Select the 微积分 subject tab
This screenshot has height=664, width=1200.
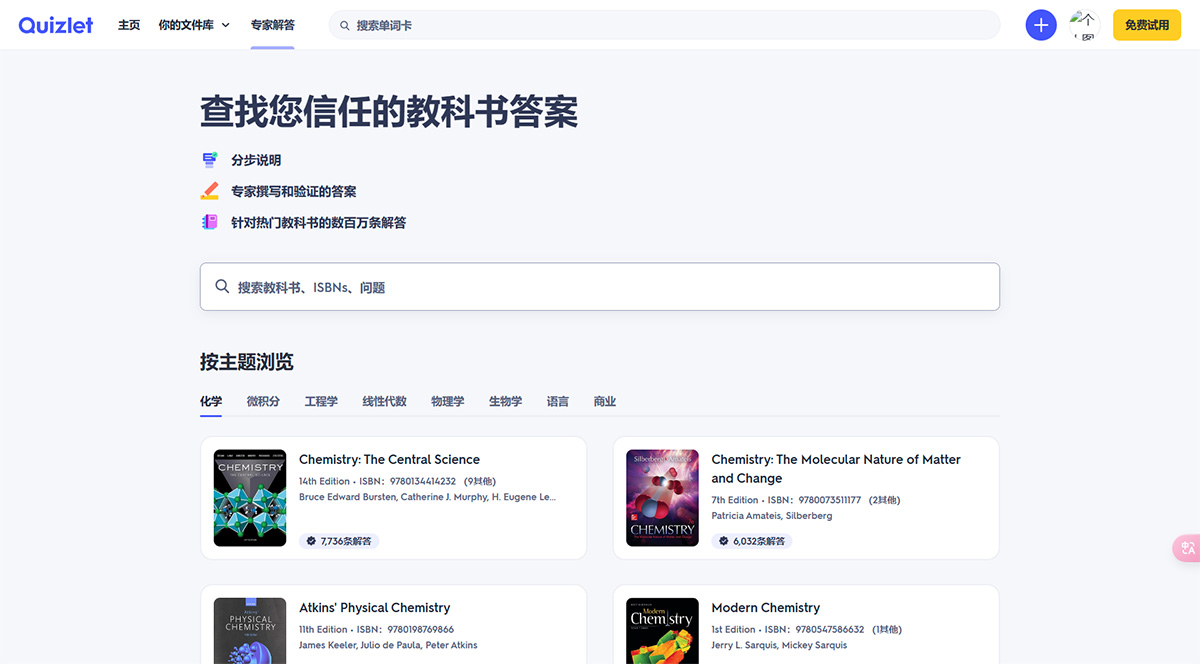click(x=262, y=400)
